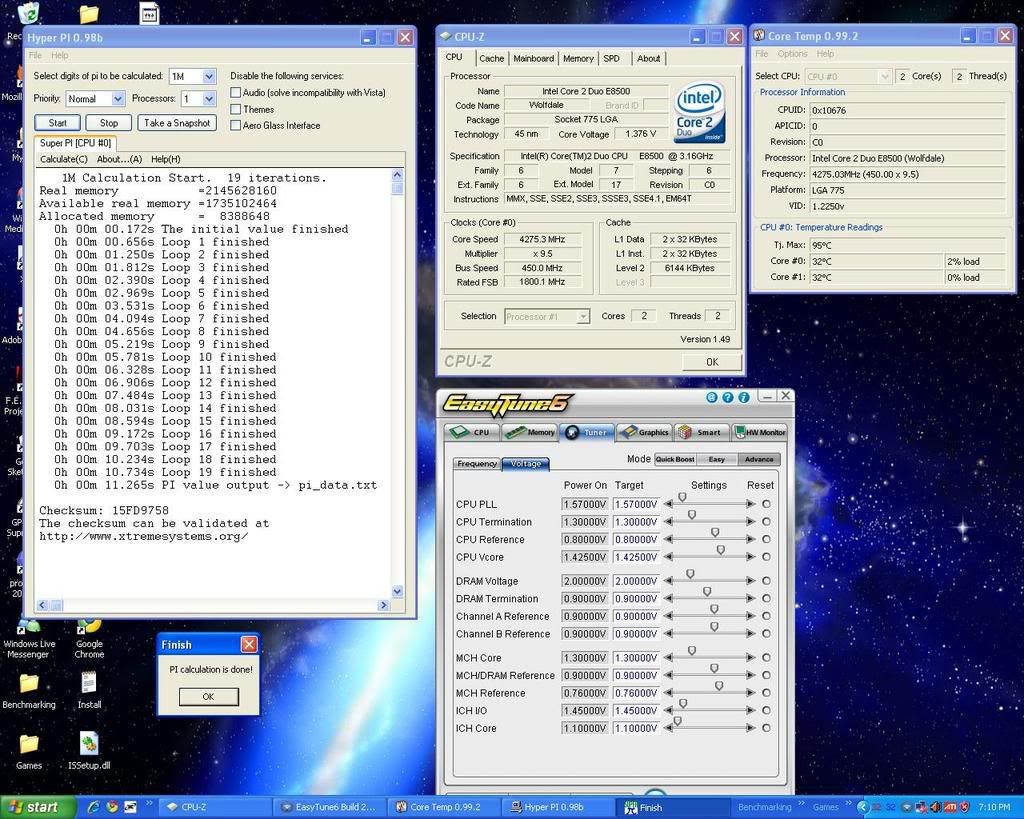Screen dimensions: 1024x819
Task: Click CPU Vcore slider handle
Action: tap(720, 551)
